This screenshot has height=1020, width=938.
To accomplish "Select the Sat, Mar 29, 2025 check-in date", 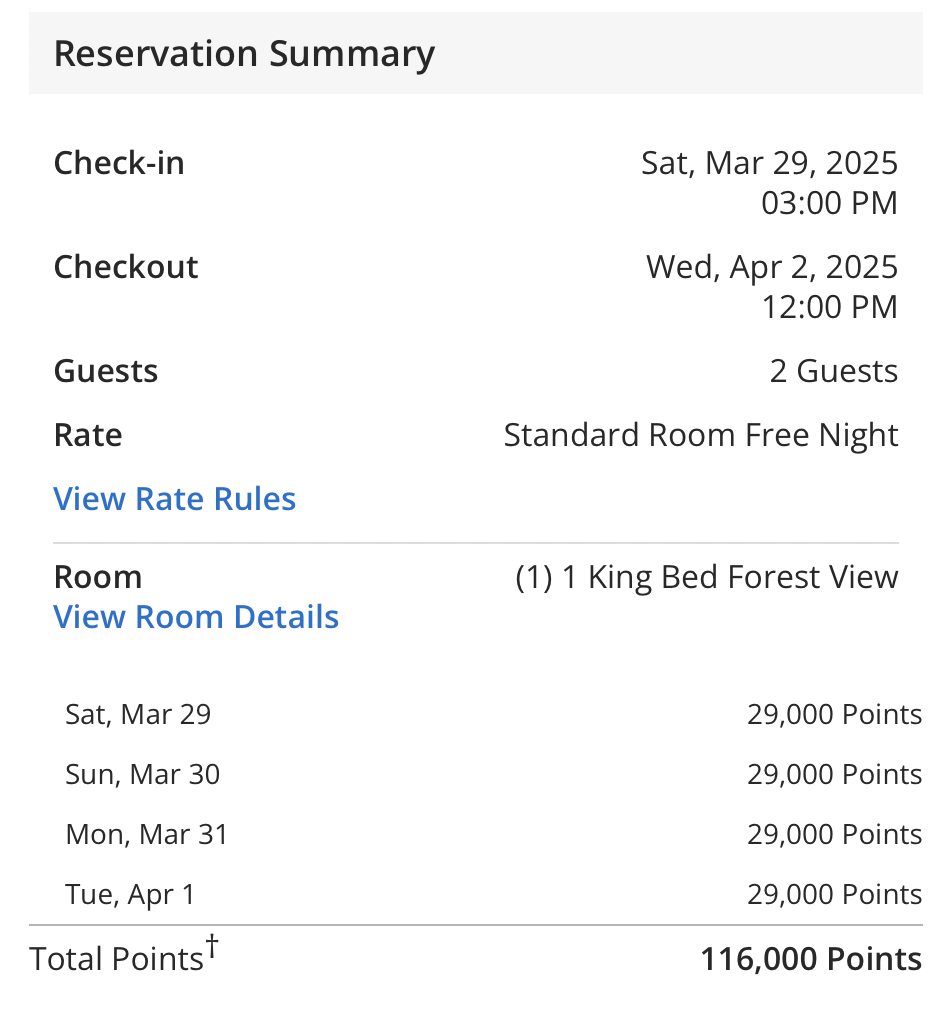I will 769,162.
